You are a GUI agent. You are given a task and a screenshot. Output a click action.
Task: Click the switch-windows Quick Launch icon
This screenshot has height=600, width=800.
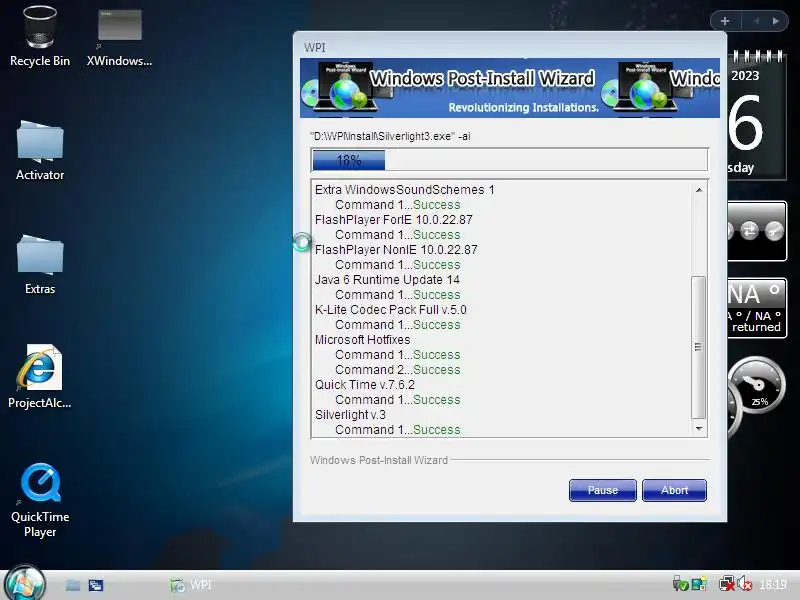(96, 585)
